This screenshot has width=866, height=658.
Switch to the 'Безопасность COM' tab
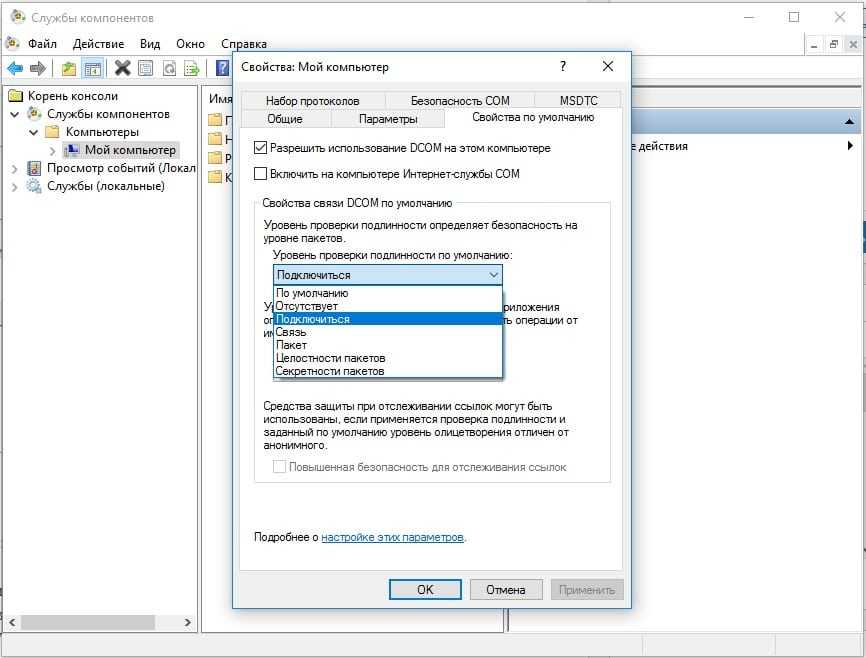[x=459, y=100]
